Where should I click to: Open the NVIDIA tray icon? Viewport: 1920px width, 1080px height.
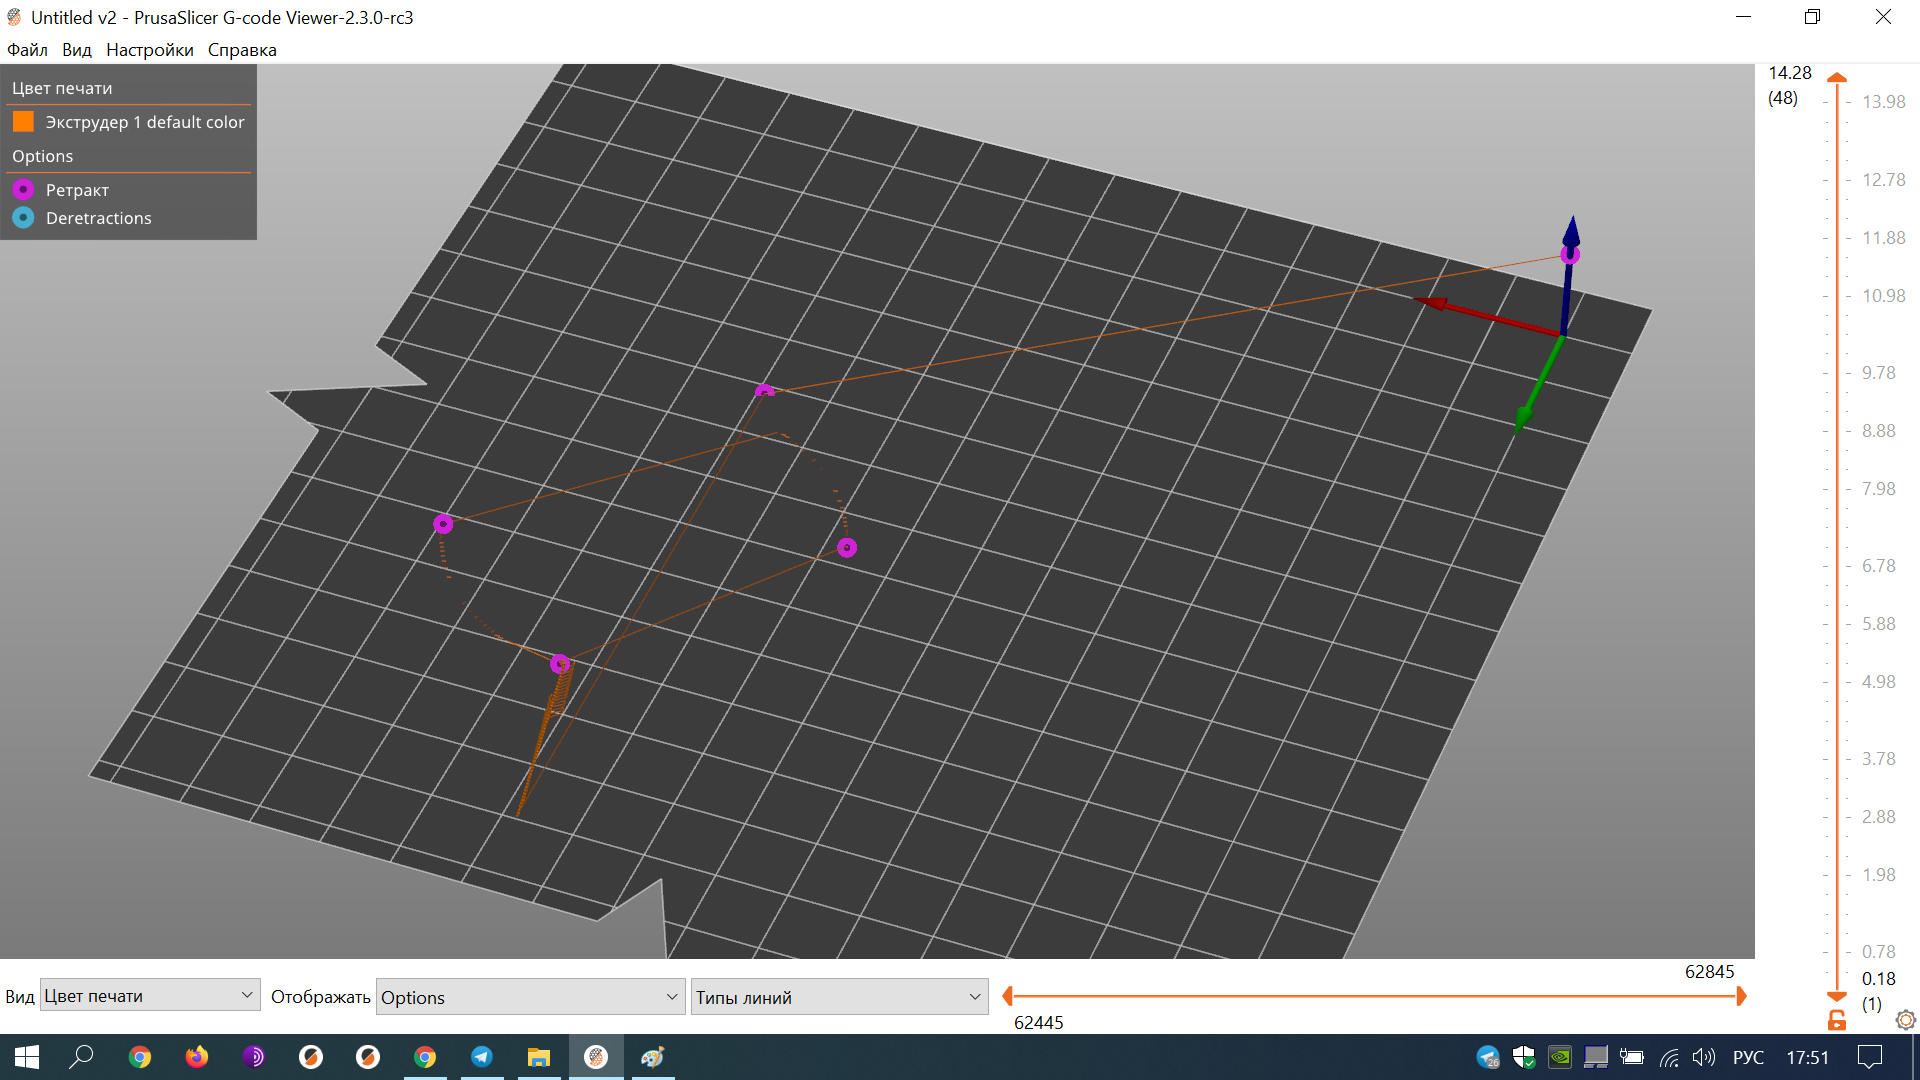(x=1560, y=1057)
